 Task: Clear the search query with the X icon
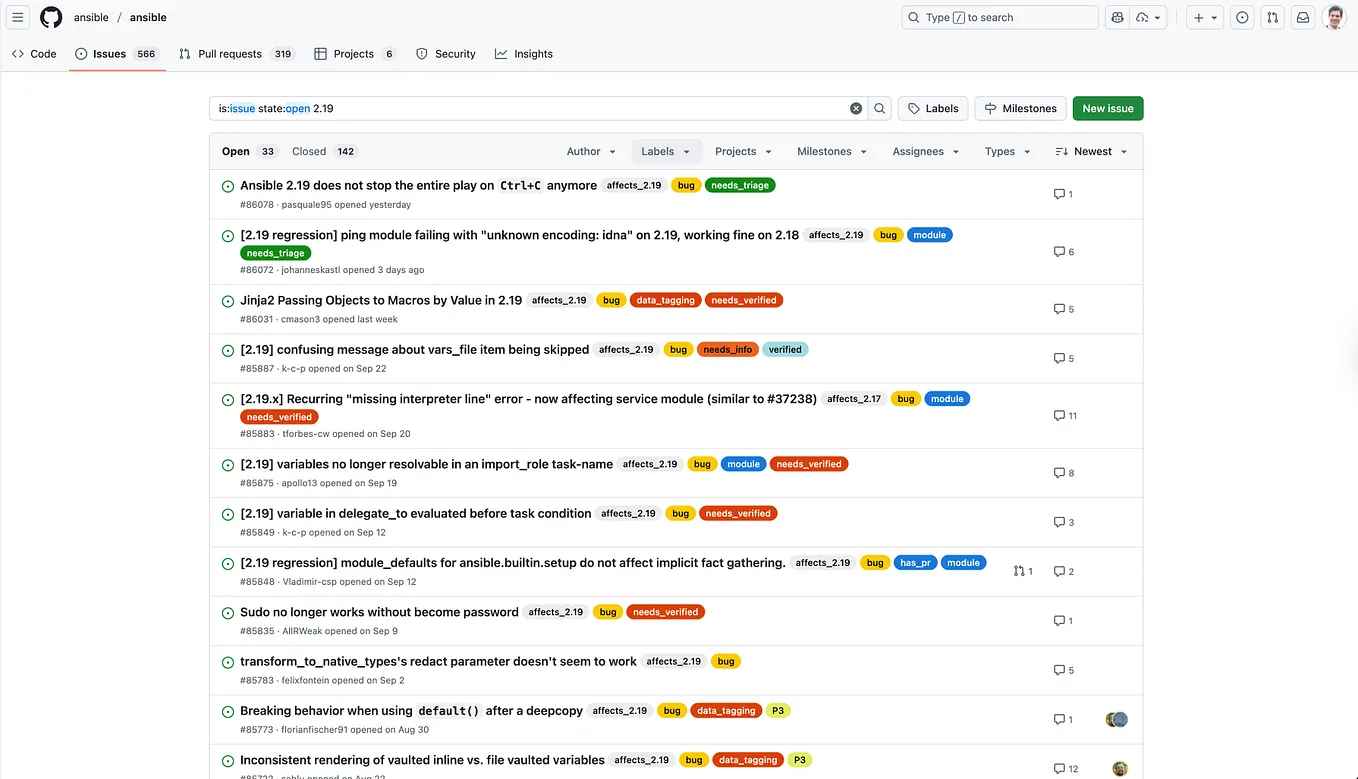tap(856, 108)
